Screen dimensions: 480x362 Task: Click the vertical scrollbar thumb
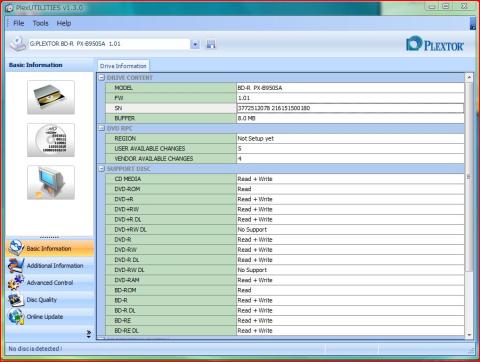(x=469, y=177)
